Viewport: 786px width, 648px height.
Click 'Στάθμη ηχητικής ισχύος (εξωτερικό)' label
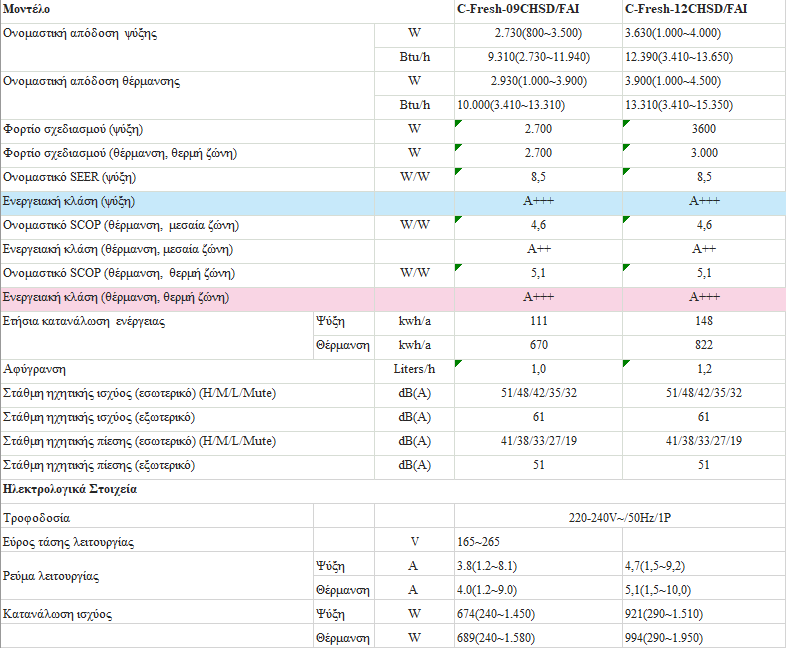(x=99, y=417)
